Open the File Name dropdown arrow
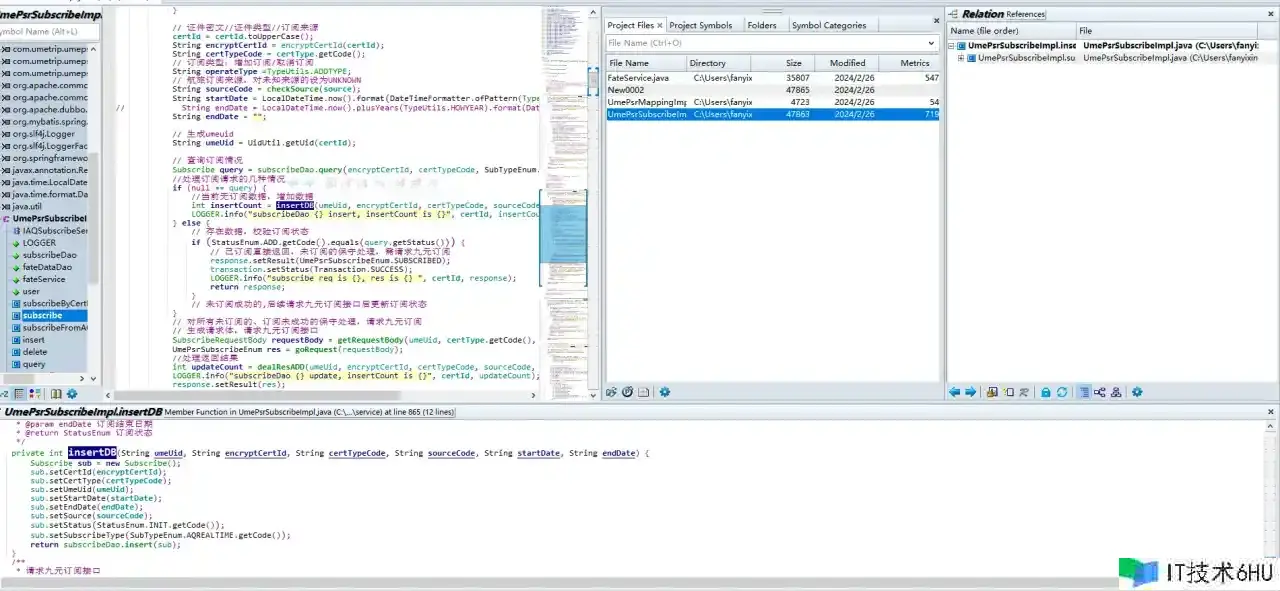1280x591 pixels. pyautogui.click(x=931, y=43)
